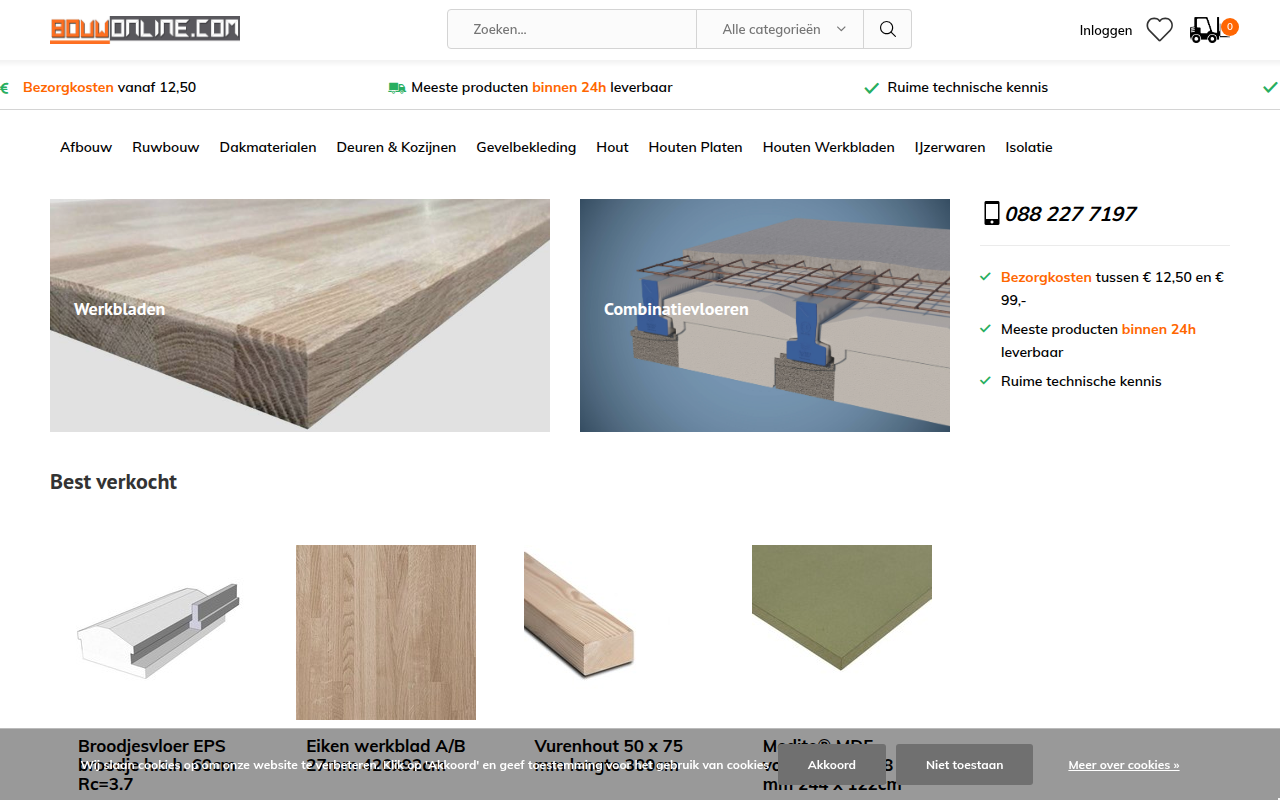Call phone number 088 227 7197
This screenshot has height=800, width=1280.
(1071, 213)
